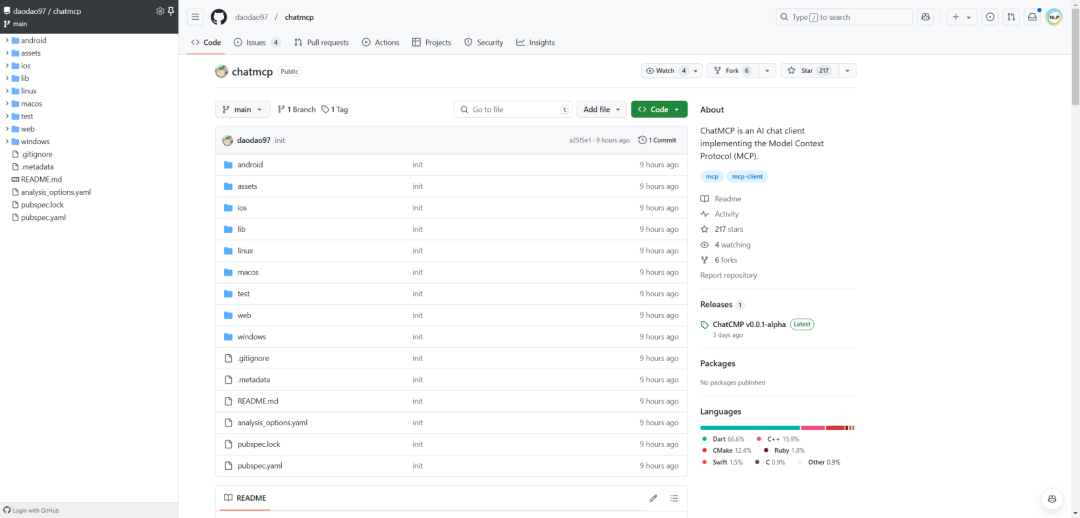Open the hamburger navigation menu

(196, 17)
